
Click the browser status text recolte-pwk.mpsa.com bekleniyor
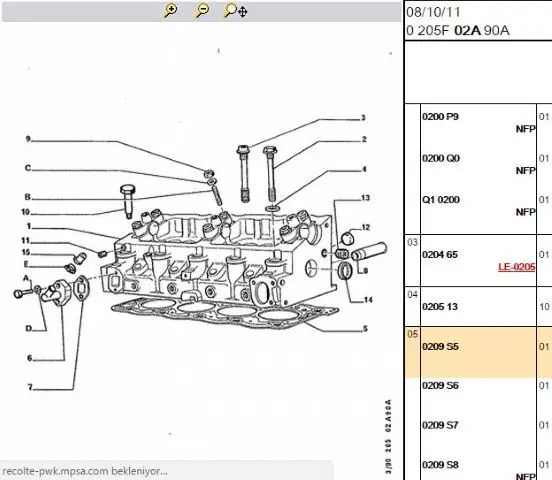(x=85, y=471)
